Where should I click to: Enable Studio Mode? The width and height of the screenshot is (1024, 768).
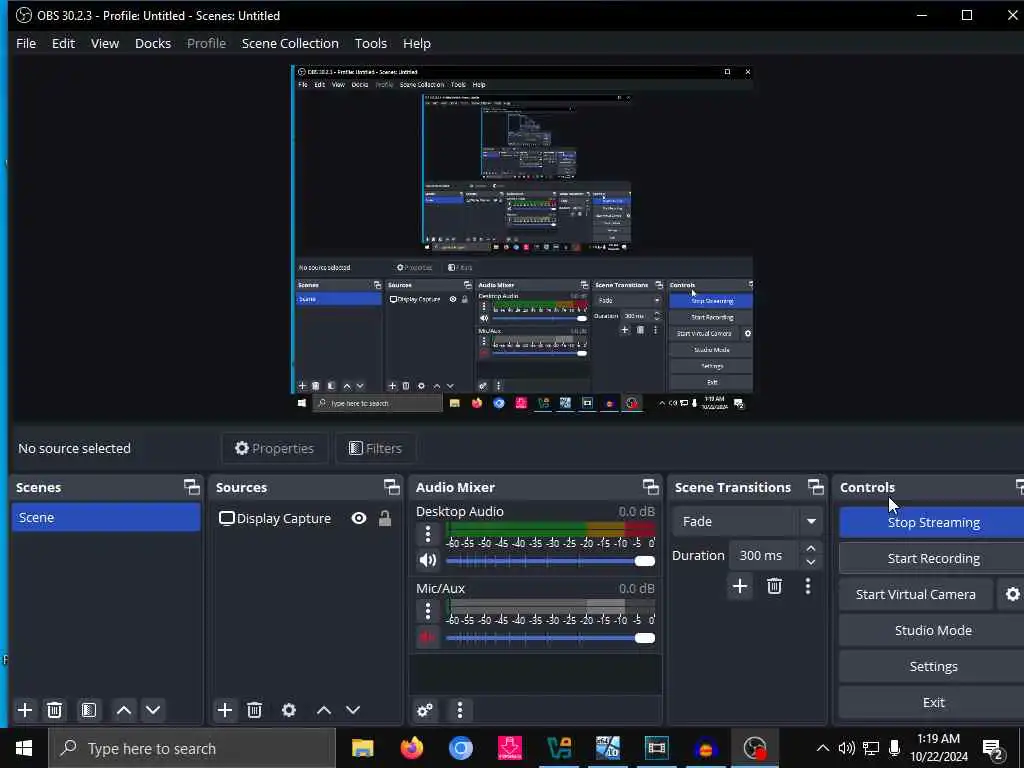click(933, 630)
